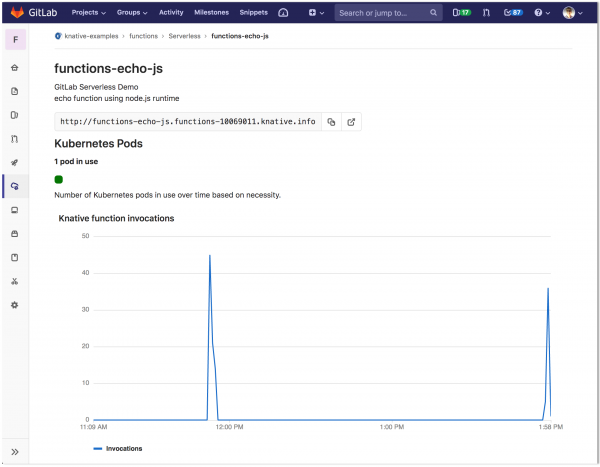The height and width of the screenshot is (467, 600).
Task: Expand the collapsed left sidebar
Action: point(14,452)
